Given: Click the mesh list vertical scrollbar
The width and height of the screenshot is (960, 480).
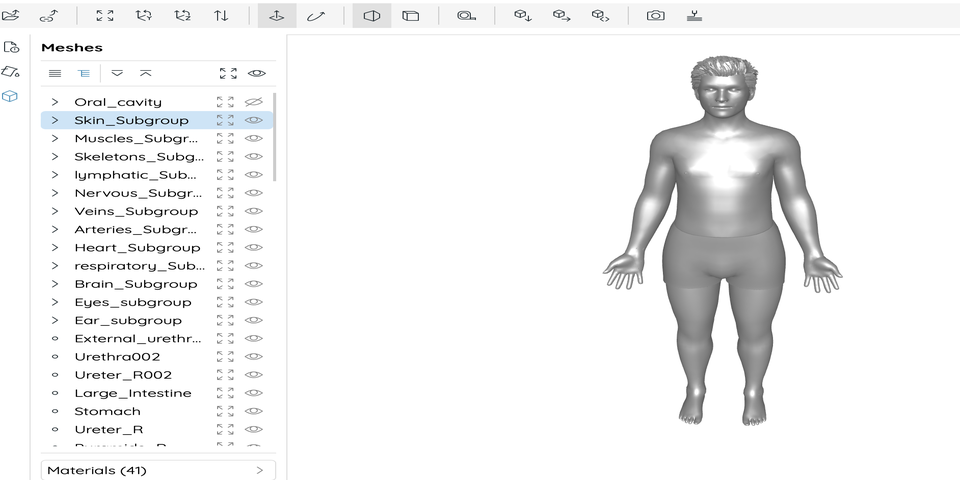Looking at the screenshot, I should pos(275,135).
